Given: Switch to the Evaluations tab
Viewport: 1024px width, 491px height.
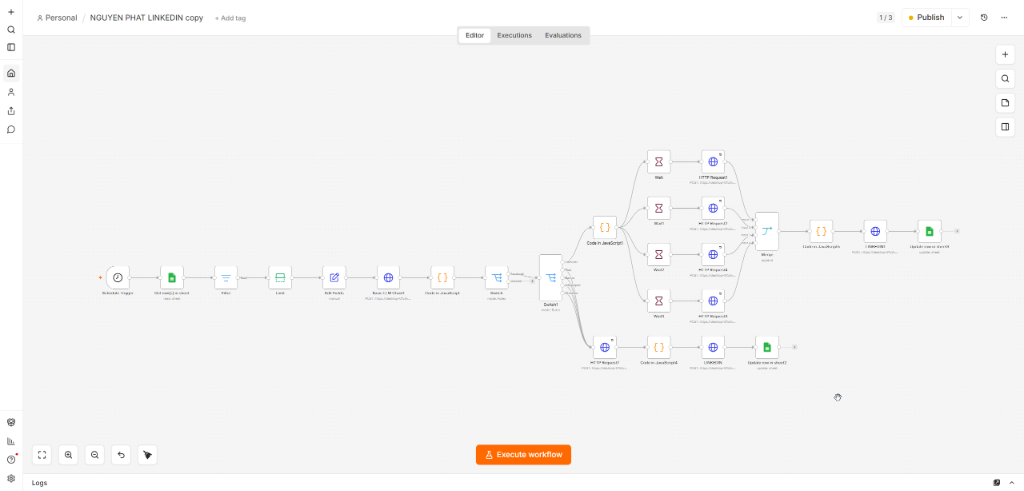Looking at the screenshot, I should click(563, 35).
